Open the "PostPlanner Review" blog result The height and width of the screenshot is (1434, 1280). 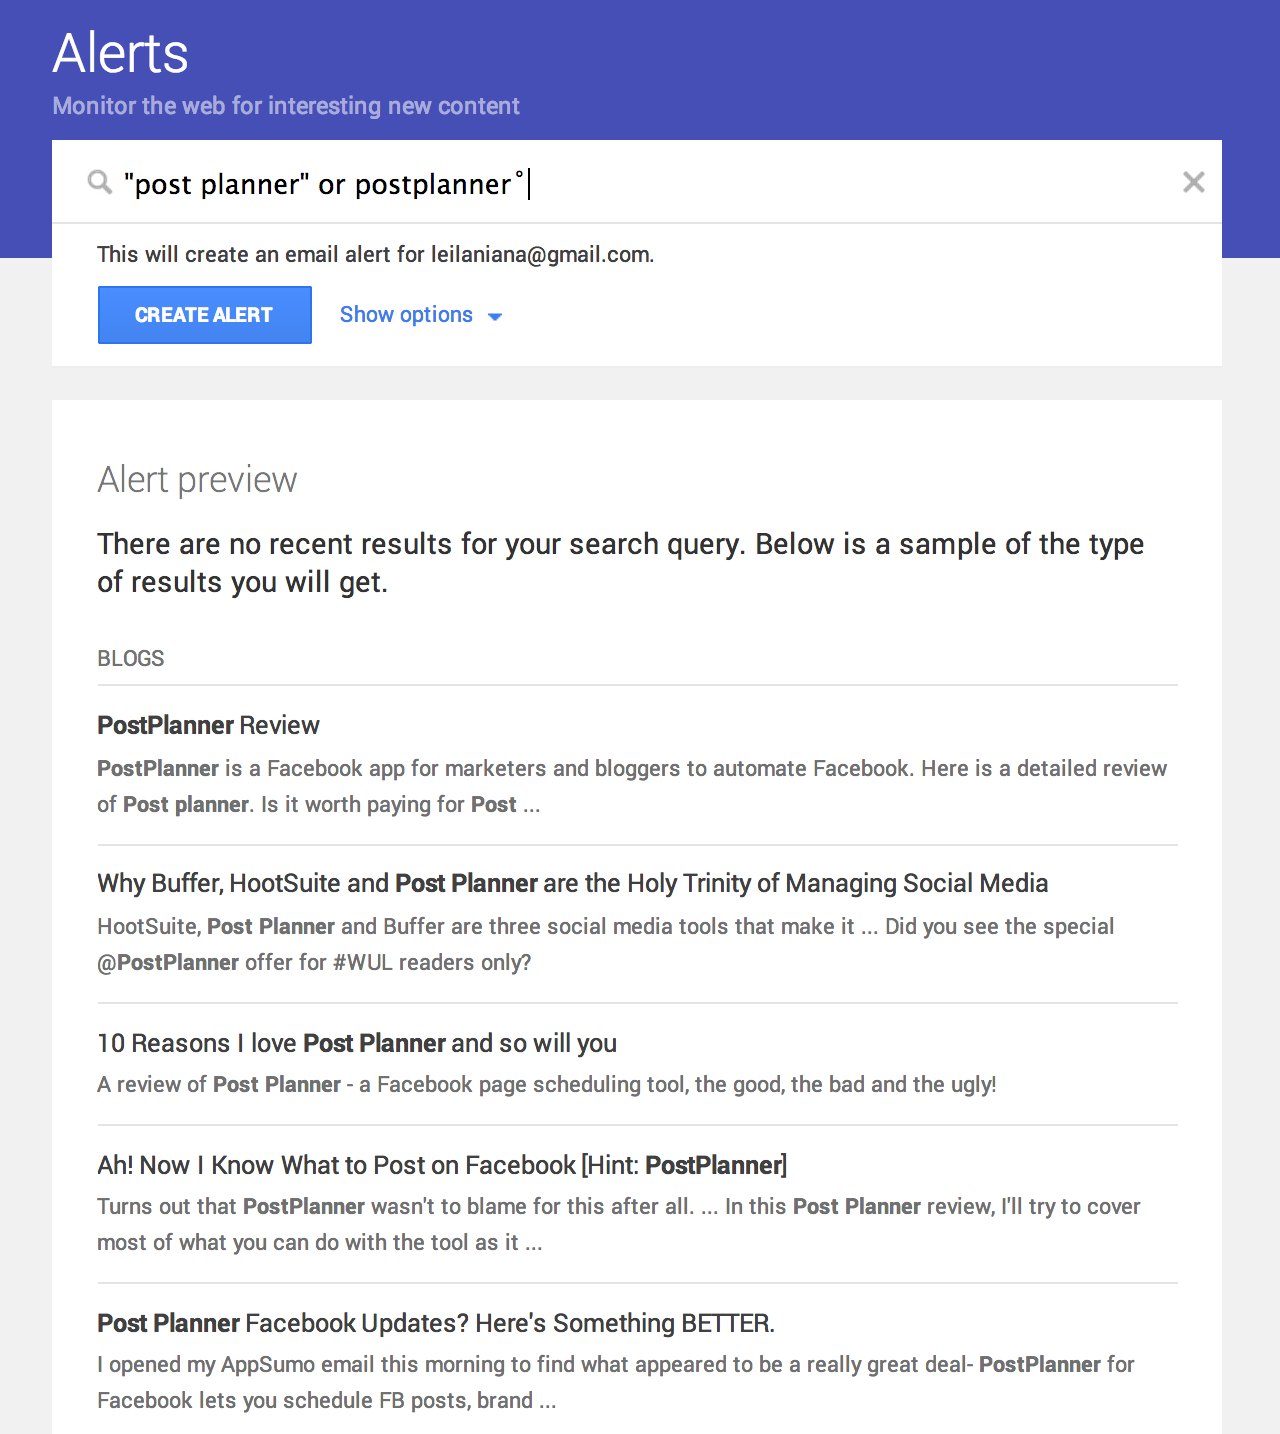pyautogui.click(x=207, y=725)
